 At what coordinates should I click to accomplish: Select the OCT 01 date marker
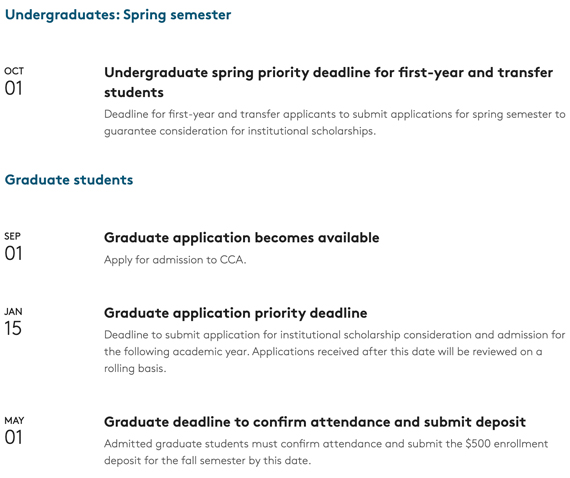coord(14,81)
